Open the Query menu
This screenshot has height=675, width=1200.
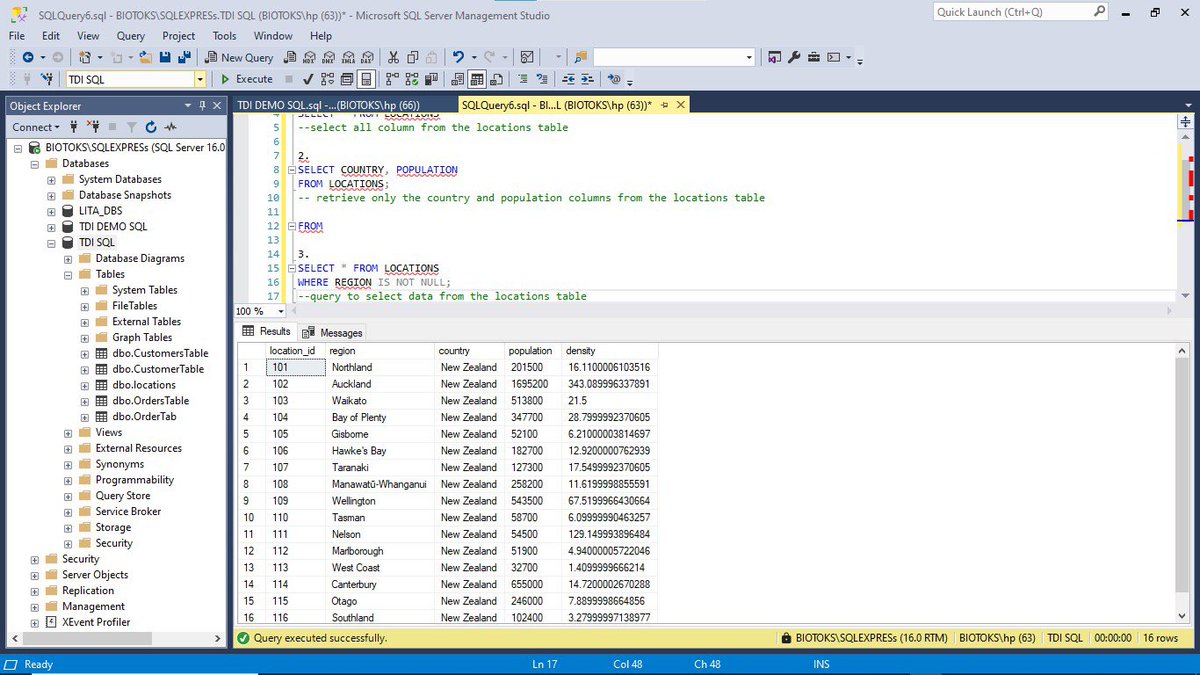coord(130,35)
